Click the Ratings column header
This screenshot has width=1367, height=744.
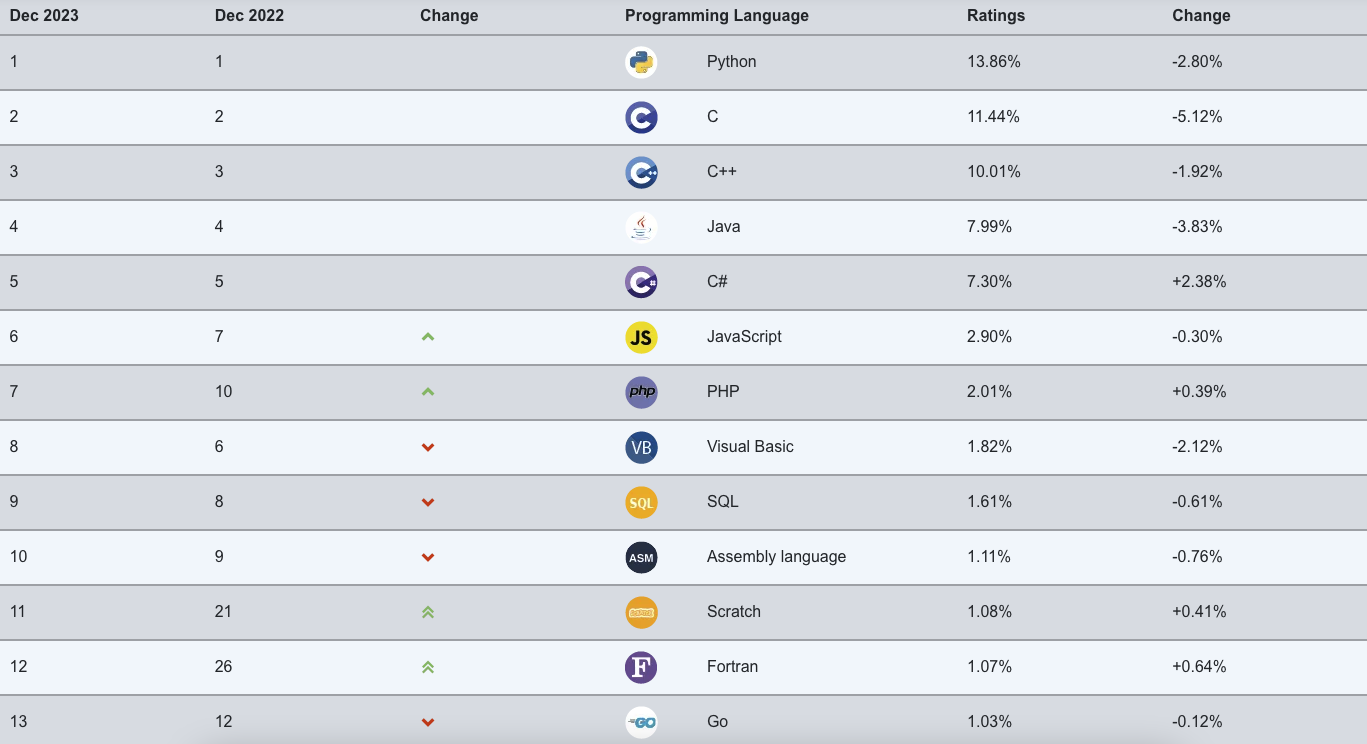click(x=996, y=16)
